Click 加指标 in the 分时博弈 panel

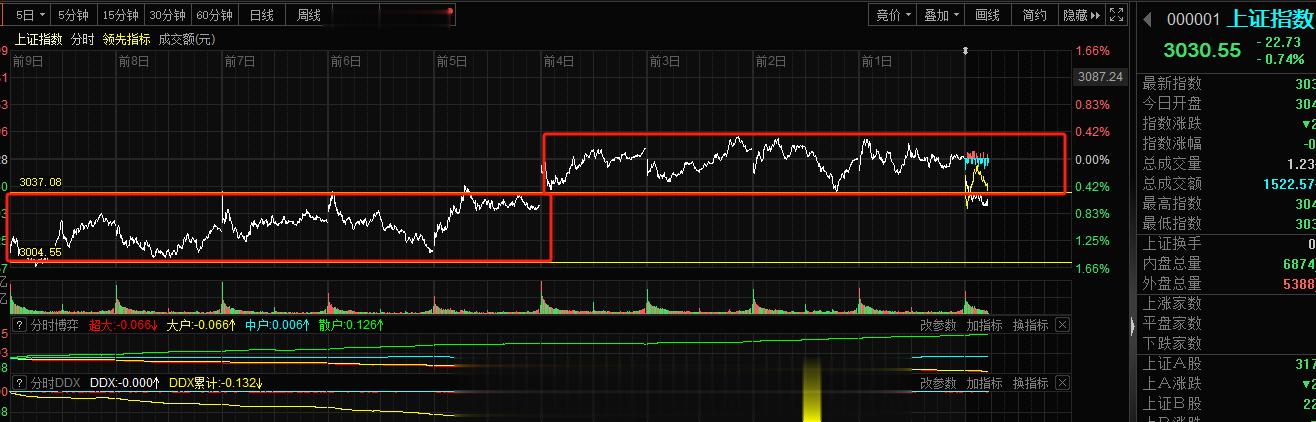pyautogui.click(x=984, y=325)
